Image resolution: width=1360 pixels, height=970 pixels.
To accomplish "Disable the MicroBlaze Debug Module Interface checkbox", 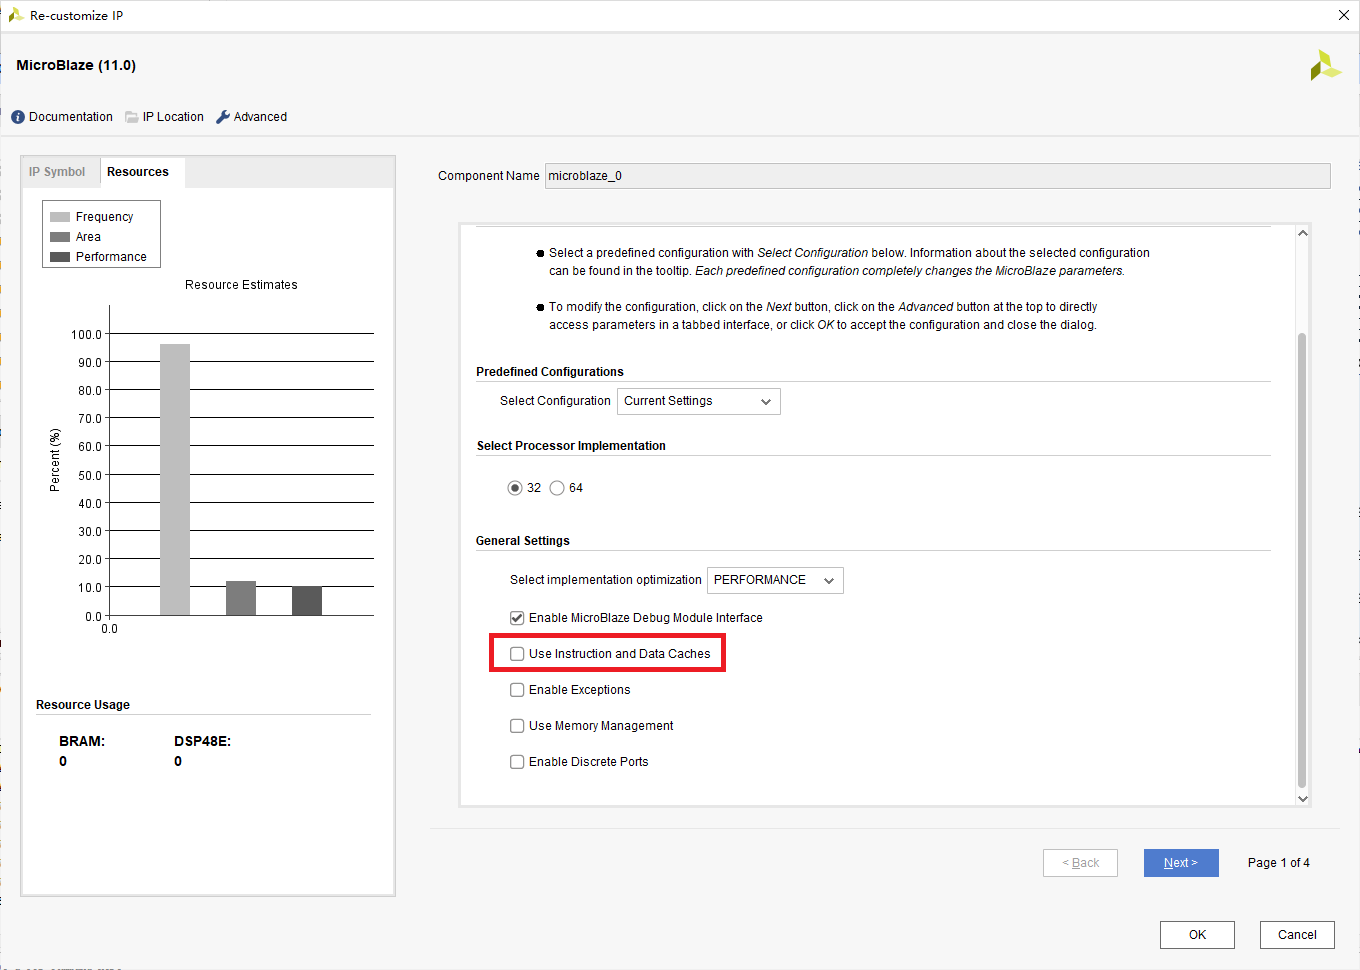I will pyautogui.click(x=517, y=617).
